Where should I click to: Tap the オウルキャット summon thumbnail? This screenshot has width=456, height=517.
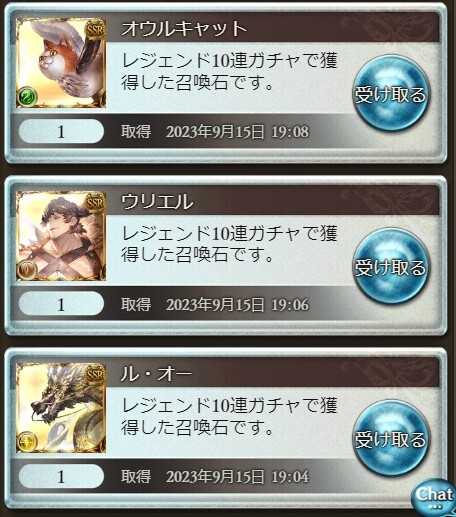coord(61,63)
